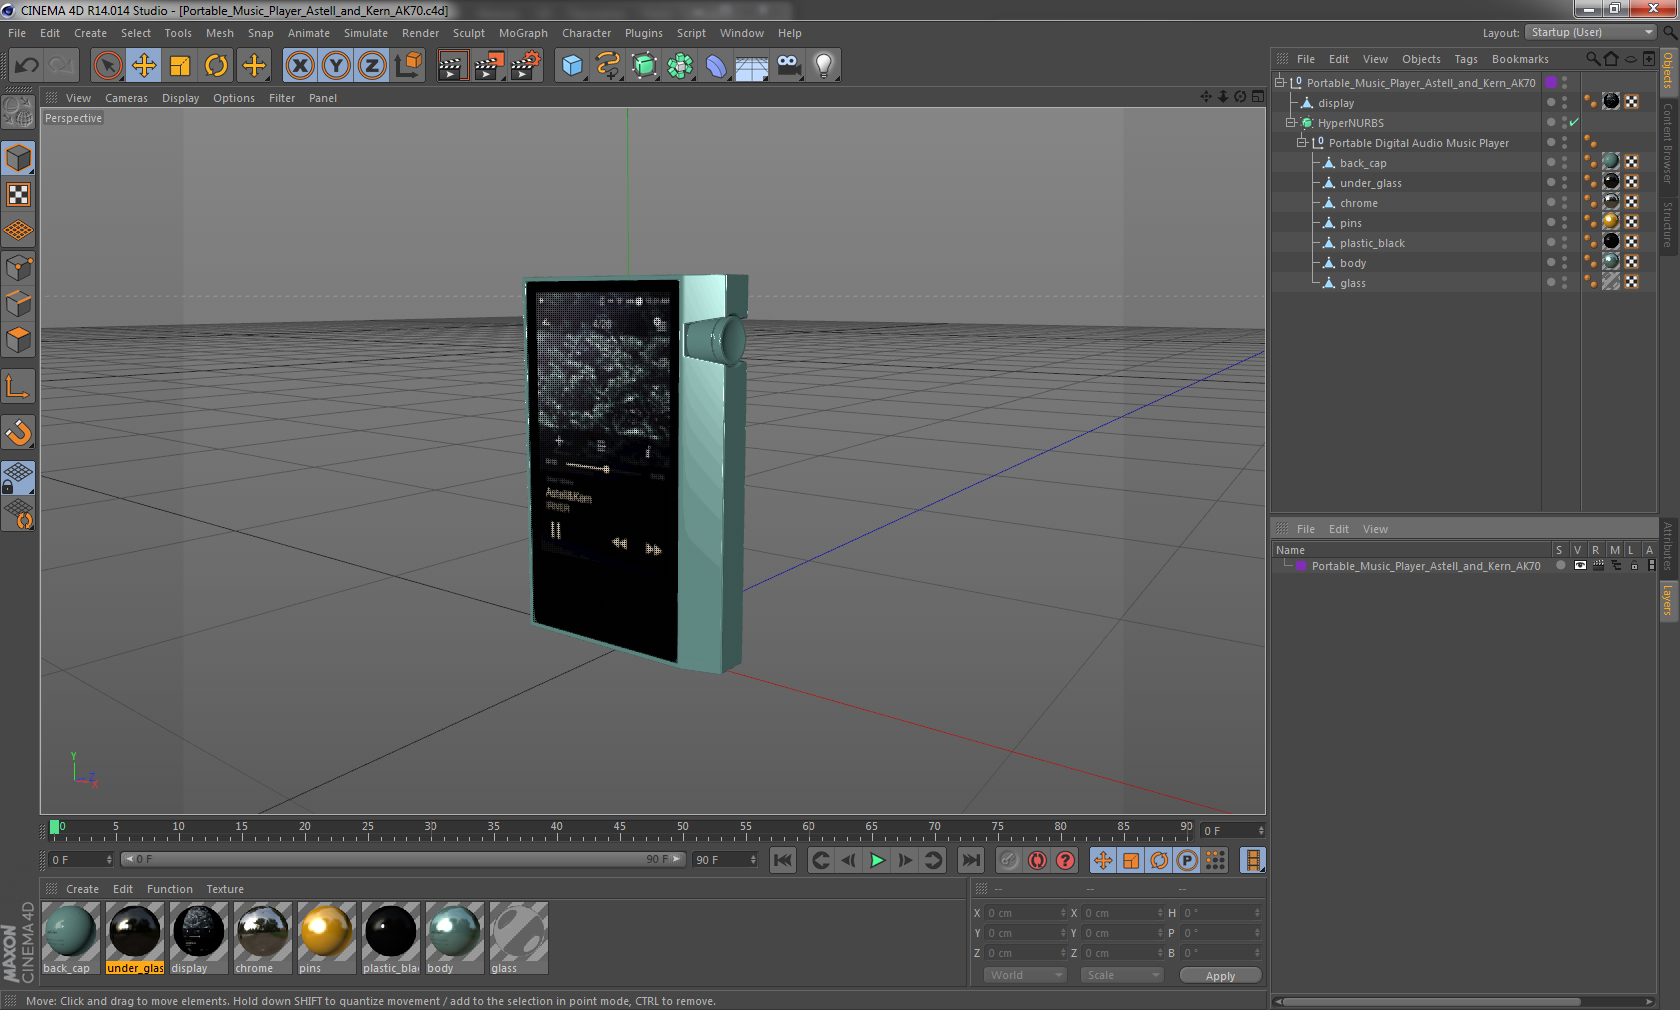The width and height of the screenshot is (1680, 1010).
Task: Toggle Snap magnet in left palette
Action: pyautogui.click(x=19, y=432)
